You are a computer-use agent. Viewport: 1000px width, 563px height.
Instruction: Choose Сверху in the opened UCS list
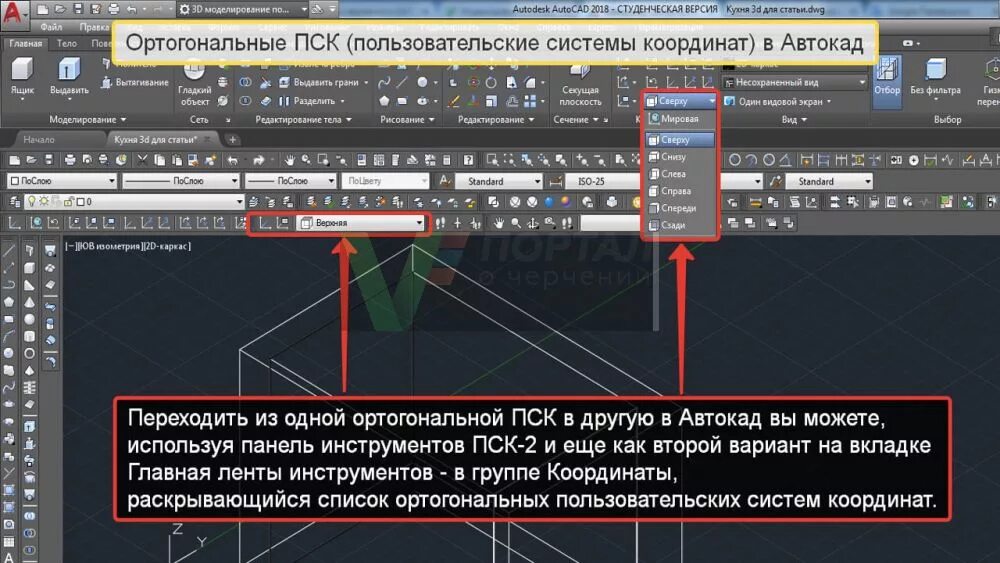tap(679, 140)
